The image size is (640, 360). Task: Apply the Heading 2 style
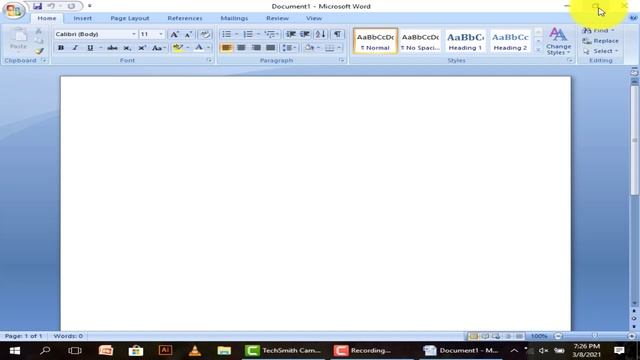click(510, 41)
